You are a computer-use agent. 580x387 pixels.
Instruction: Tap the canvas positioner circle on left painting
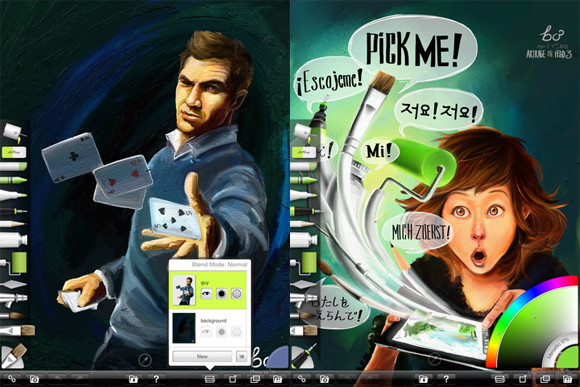145,360
